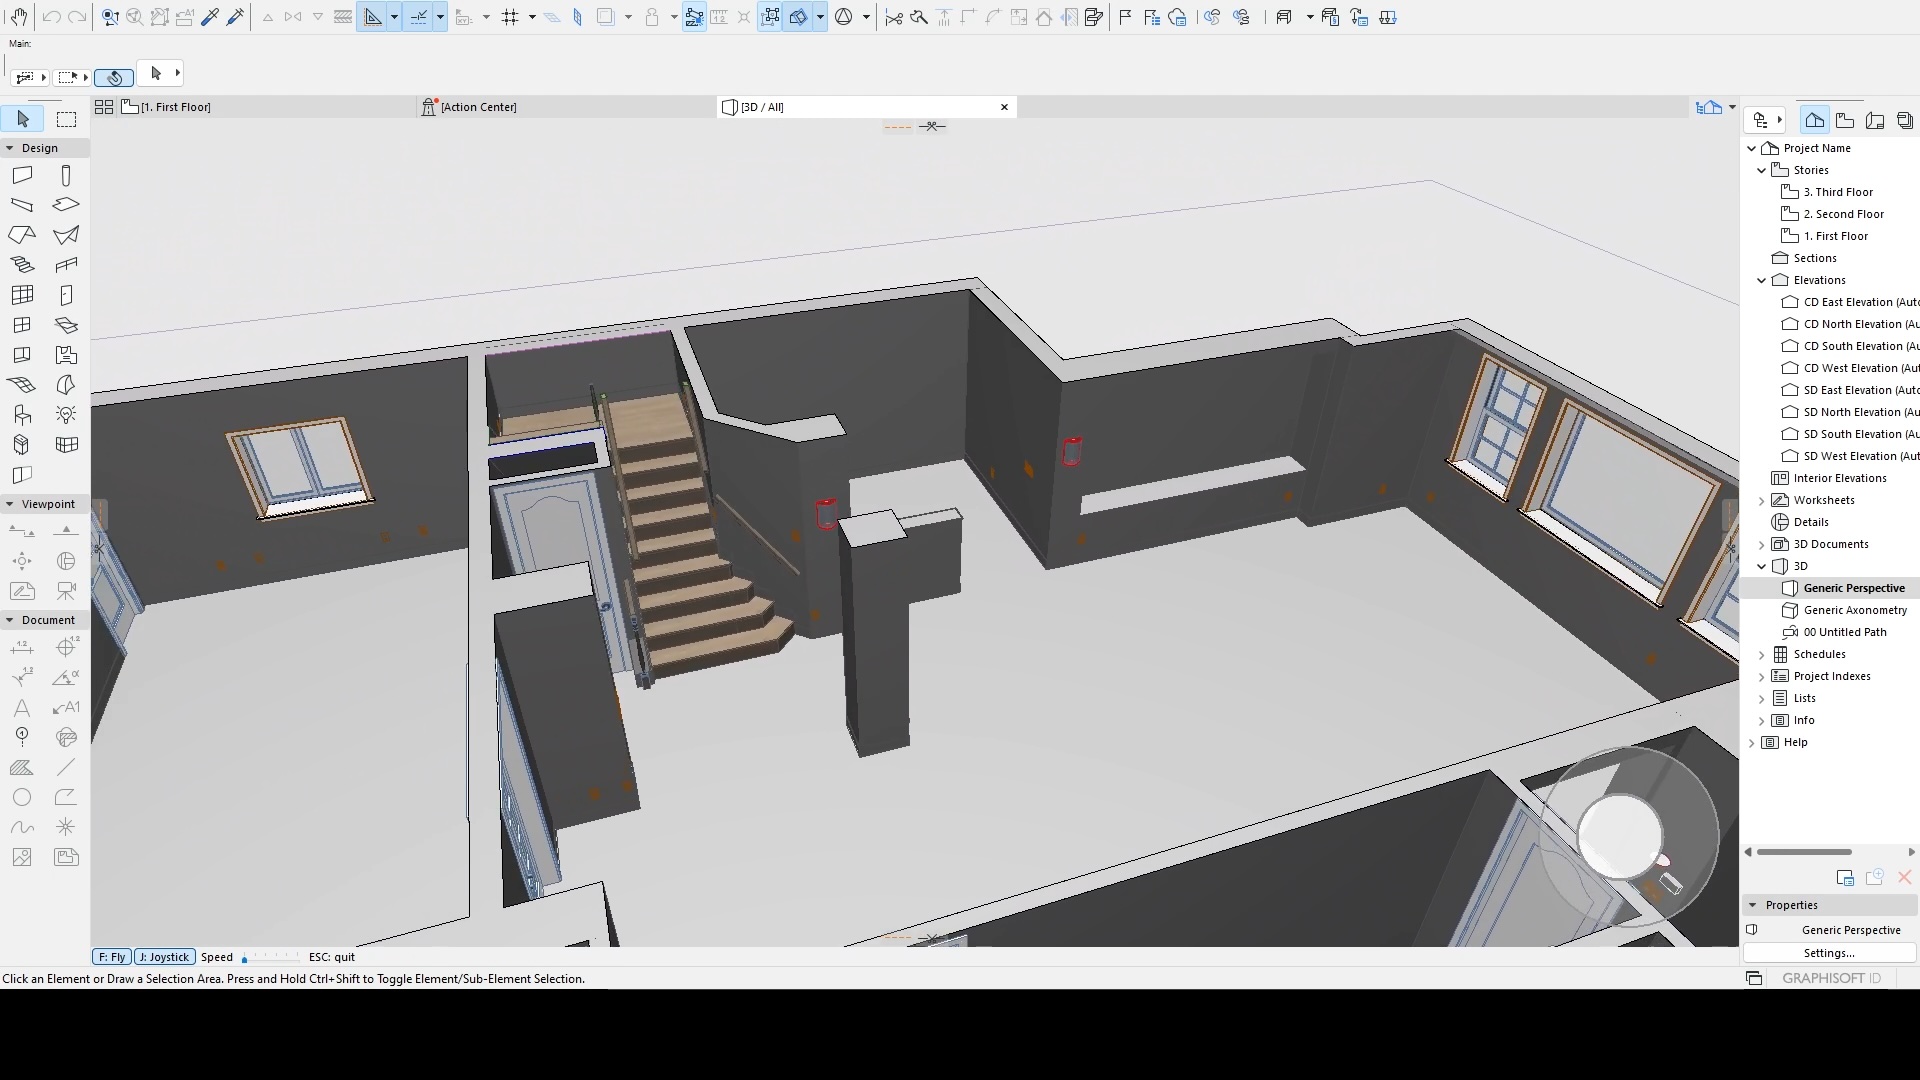Select the Roof tool
The width and height of the screenshot is (1920, 1080).
pos(22,235)
